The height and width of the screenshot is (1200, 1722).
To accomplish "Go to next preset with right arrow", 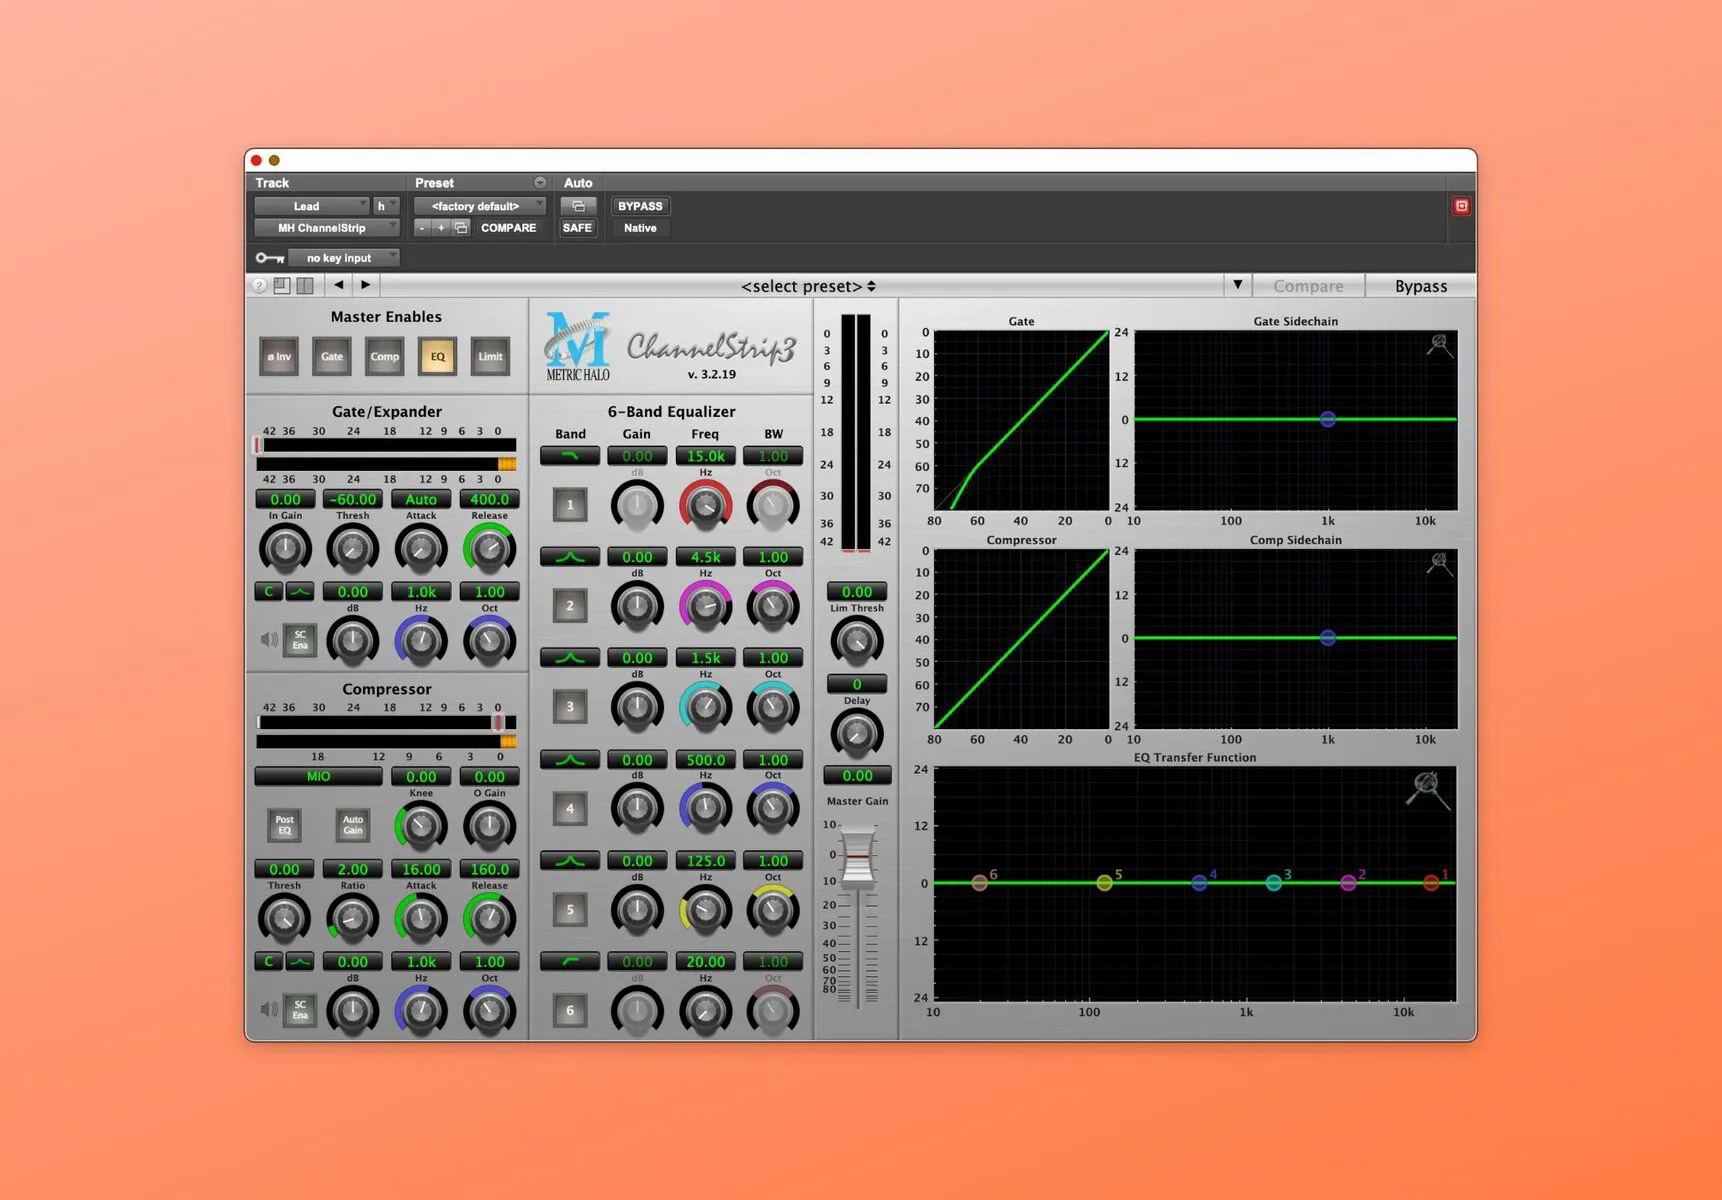I will point(366,285).
